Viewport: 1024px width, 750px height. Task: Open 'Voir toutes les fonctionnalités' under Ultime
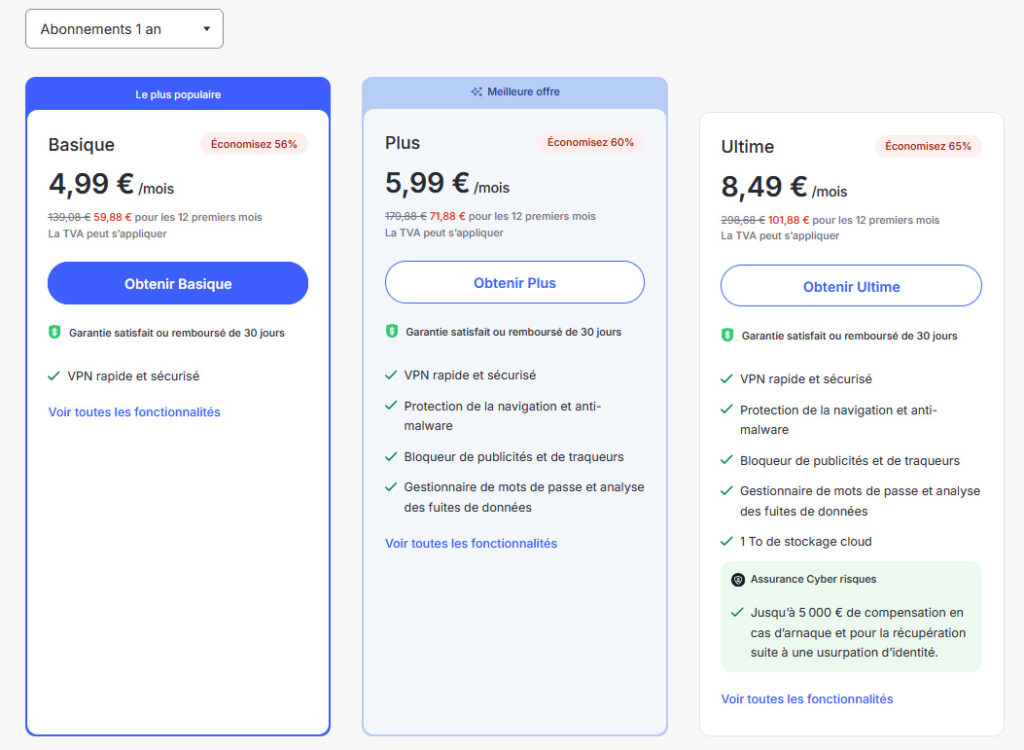pyautogui.click(x=806, y=699)
